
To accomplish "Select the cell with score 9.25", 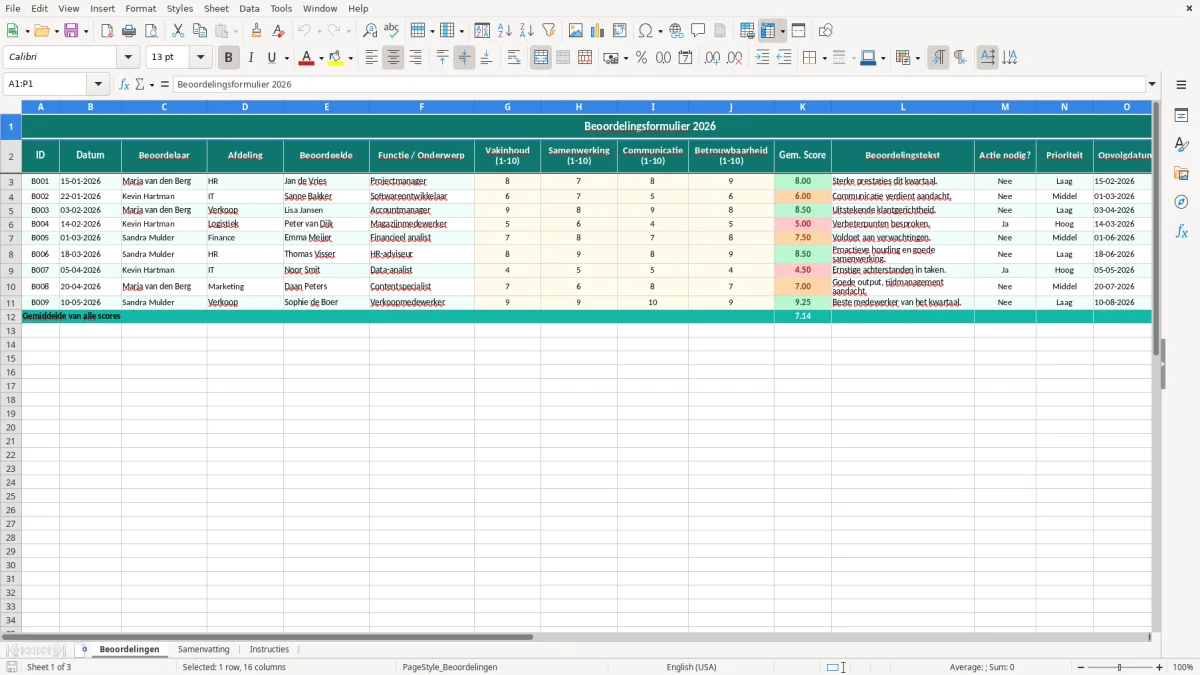I will click(802, 302).
